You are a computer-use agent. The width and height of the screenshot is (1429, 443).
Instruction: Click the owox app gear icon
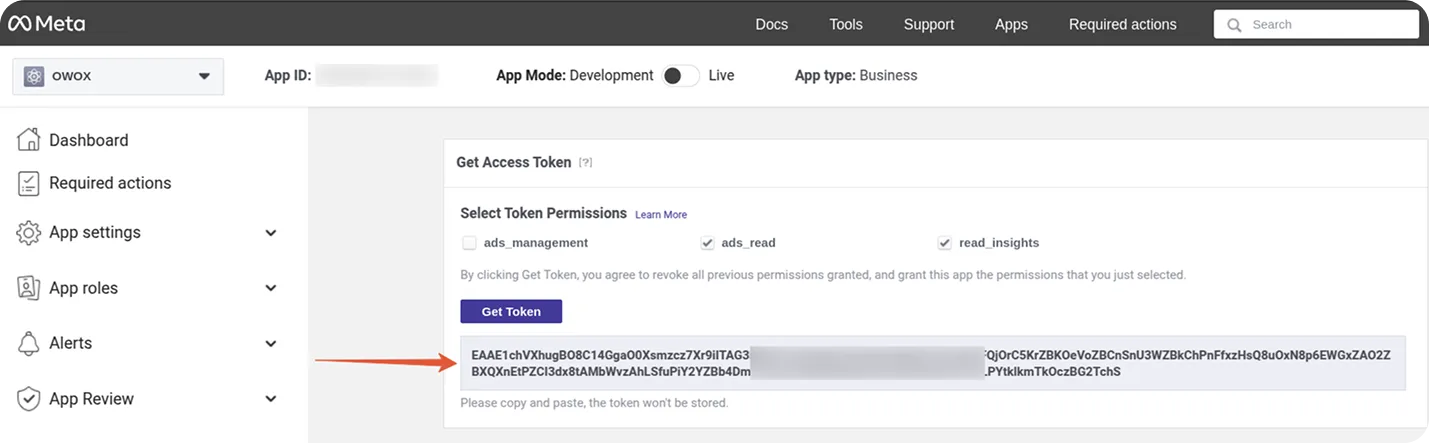pos(34,76)
